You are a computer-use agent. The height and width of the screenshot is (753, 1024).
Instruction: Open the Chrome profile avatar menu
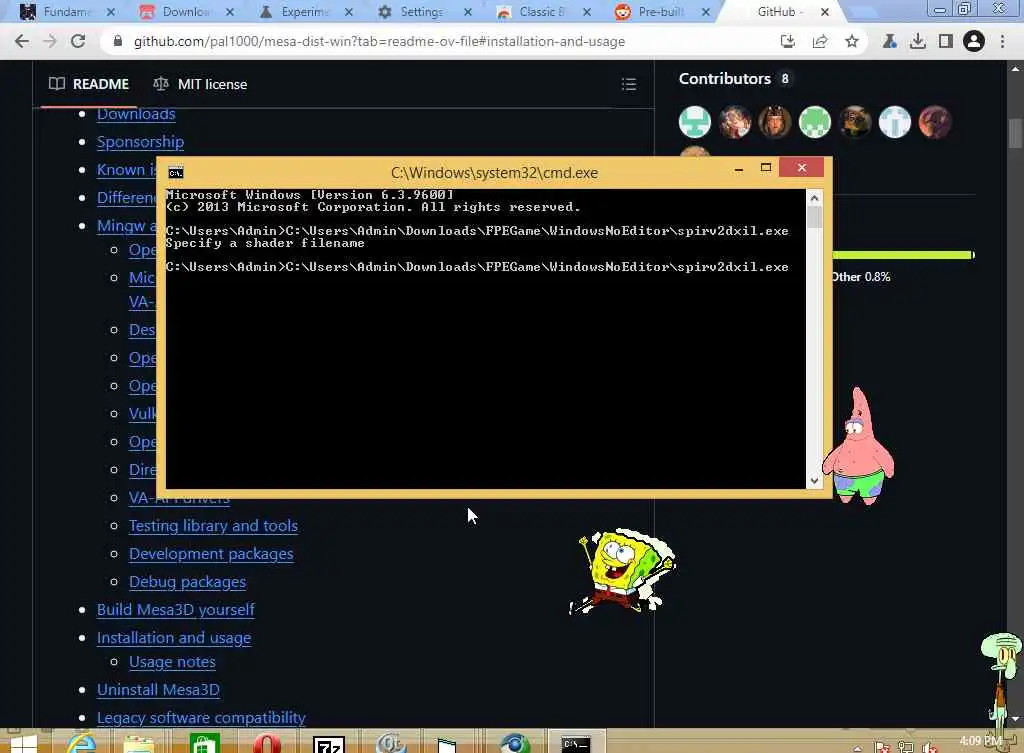(x=973, y=41)
